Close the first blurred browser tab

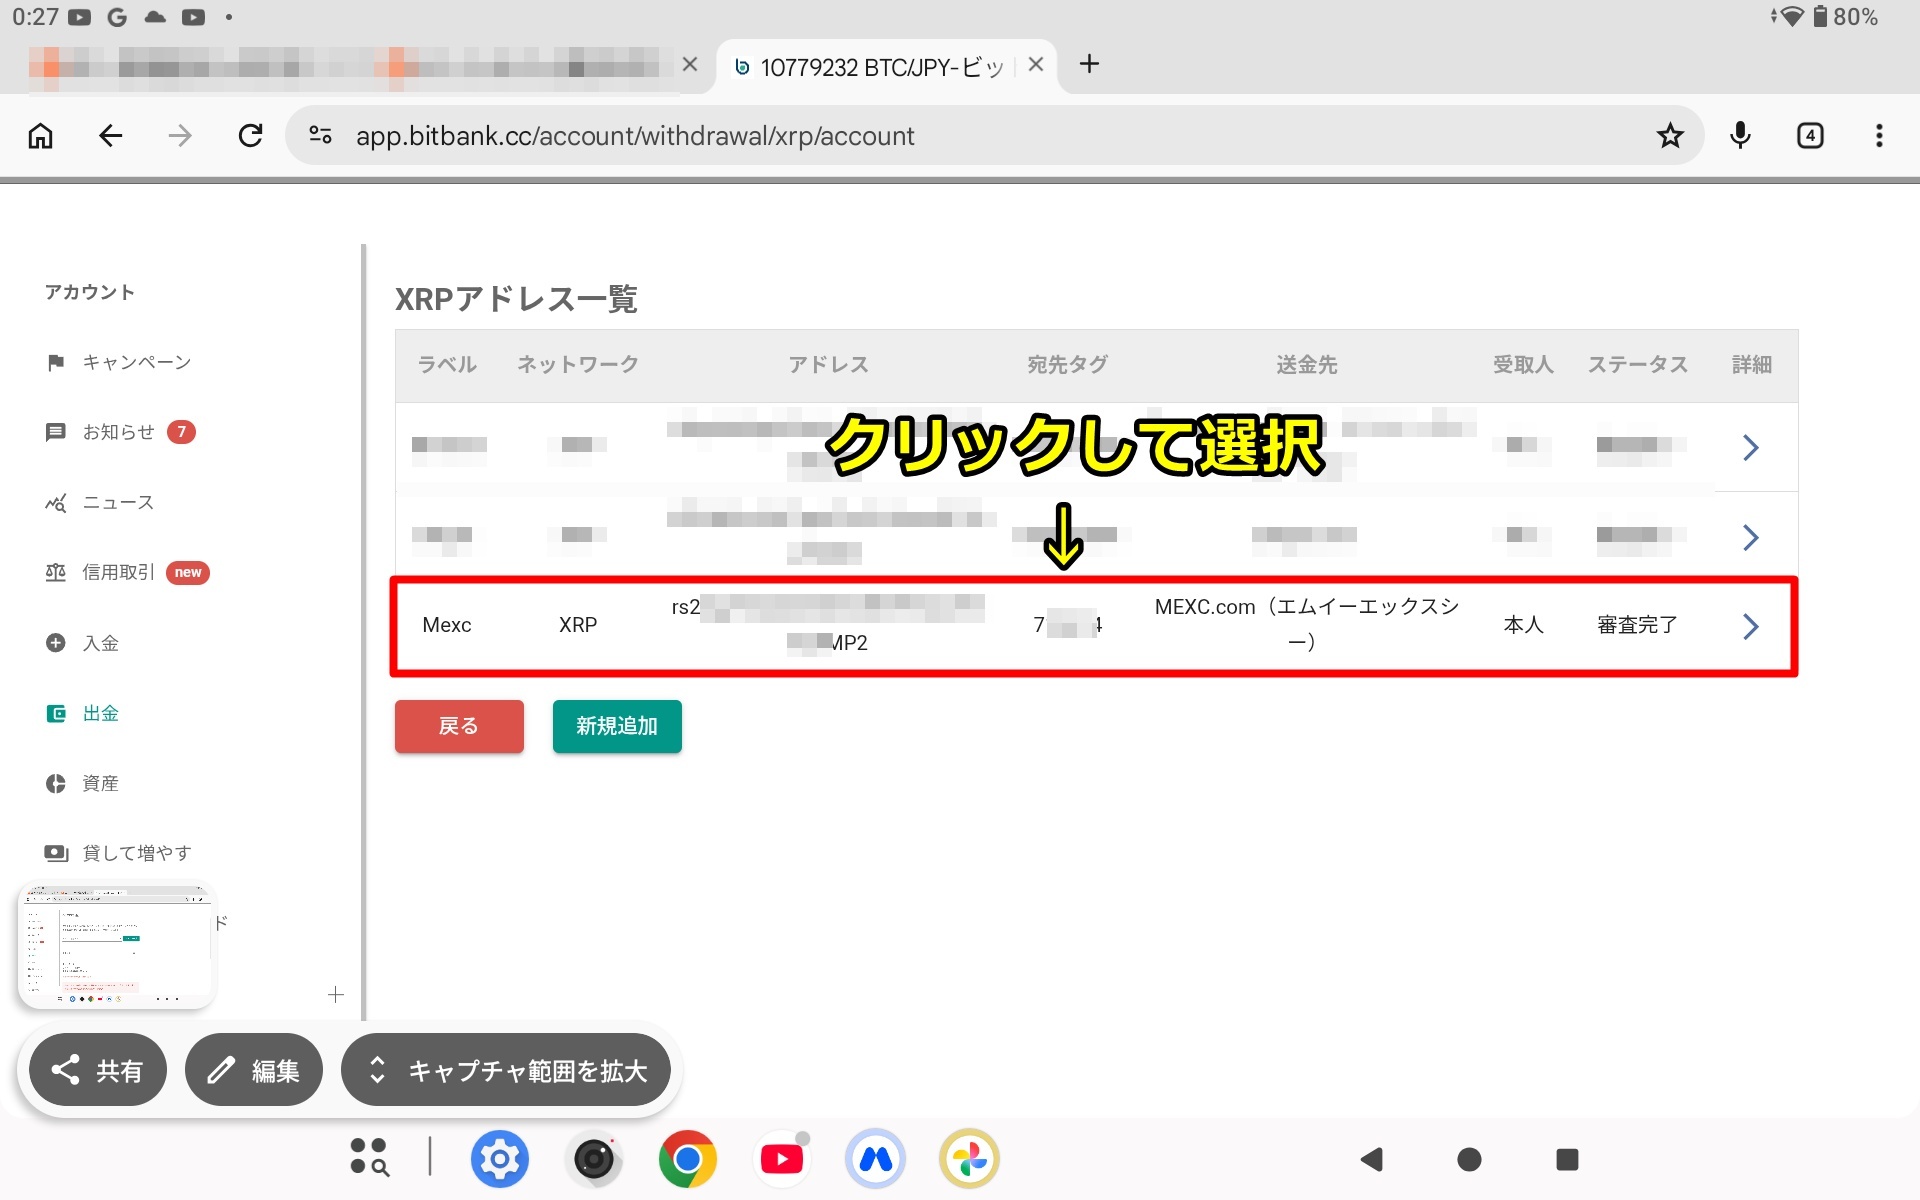click(x=690, y=65)
